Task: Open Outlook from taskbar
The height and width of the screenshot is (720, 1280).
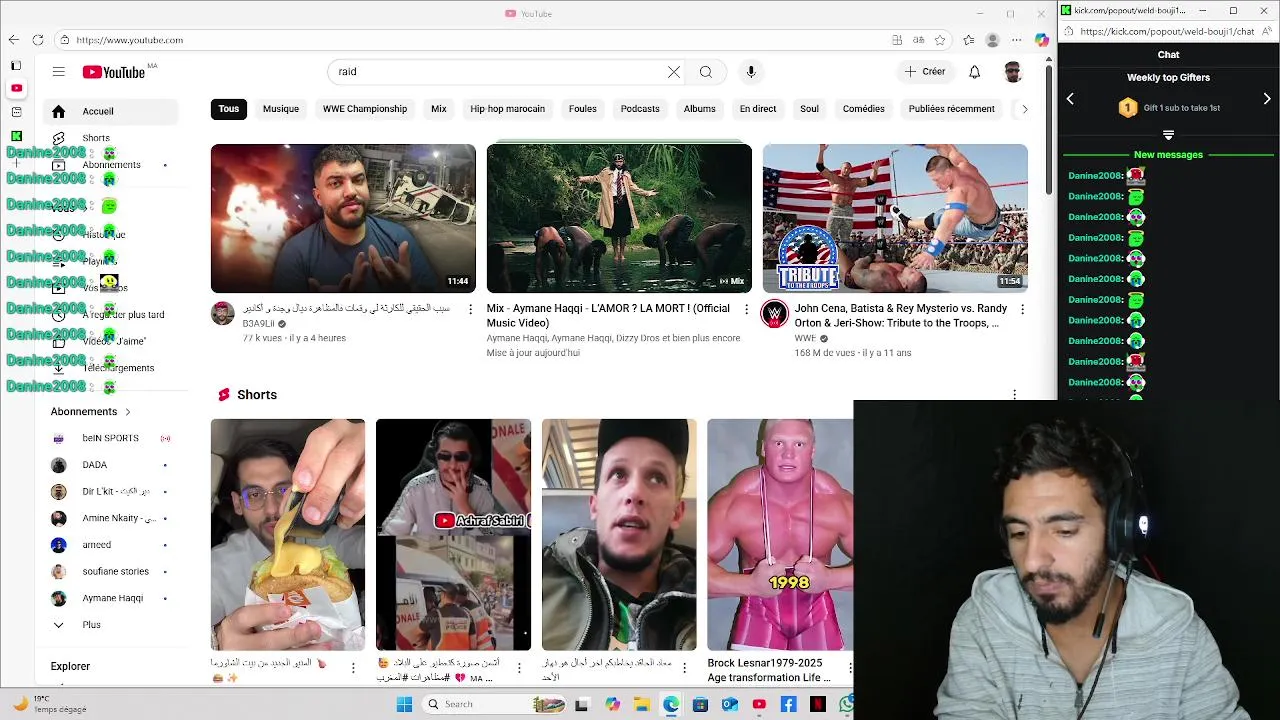Action: tap(729, 704)
